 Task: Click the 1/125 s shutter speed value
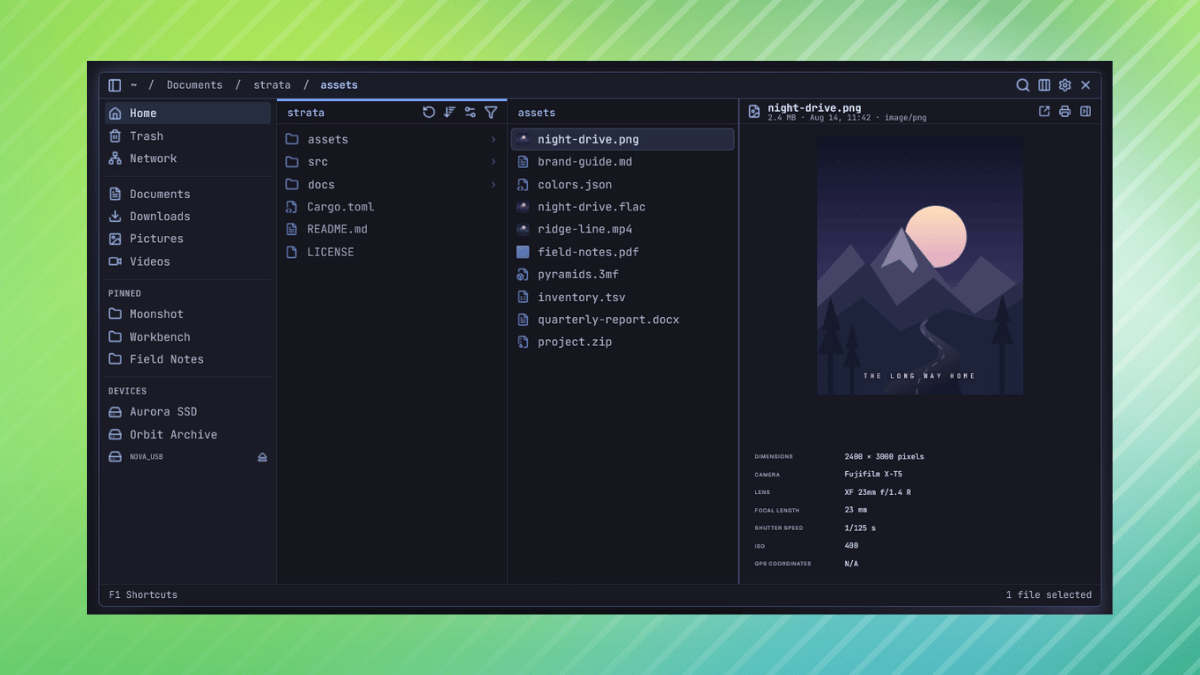[860, 528]
